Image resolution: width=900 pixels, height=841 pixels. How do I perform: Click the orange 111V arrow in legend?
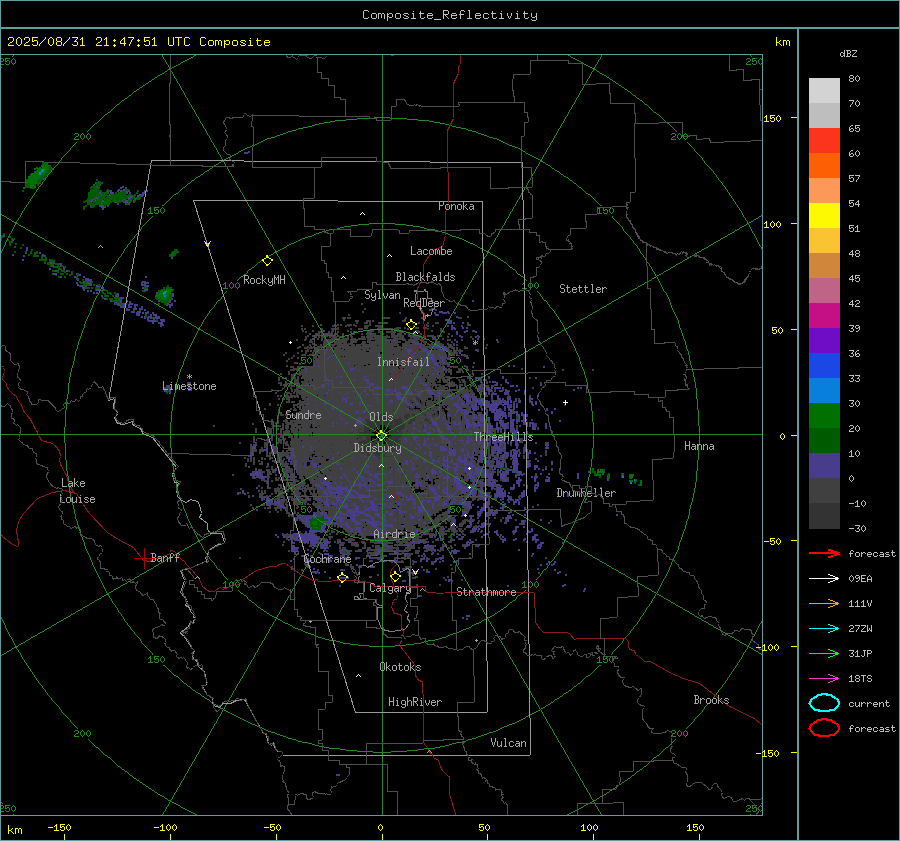tap(824, 603)
